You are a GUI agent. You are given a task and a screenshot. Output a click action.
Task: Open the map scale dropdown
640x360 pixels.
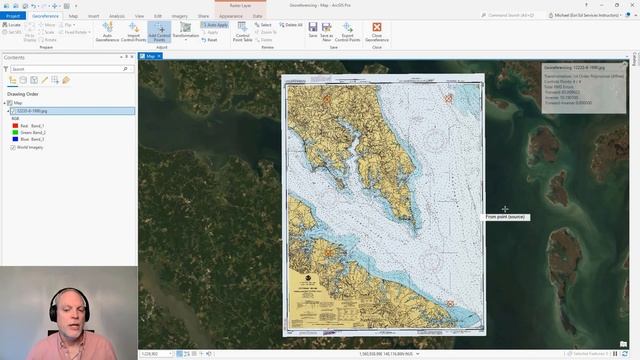point(171,354)
